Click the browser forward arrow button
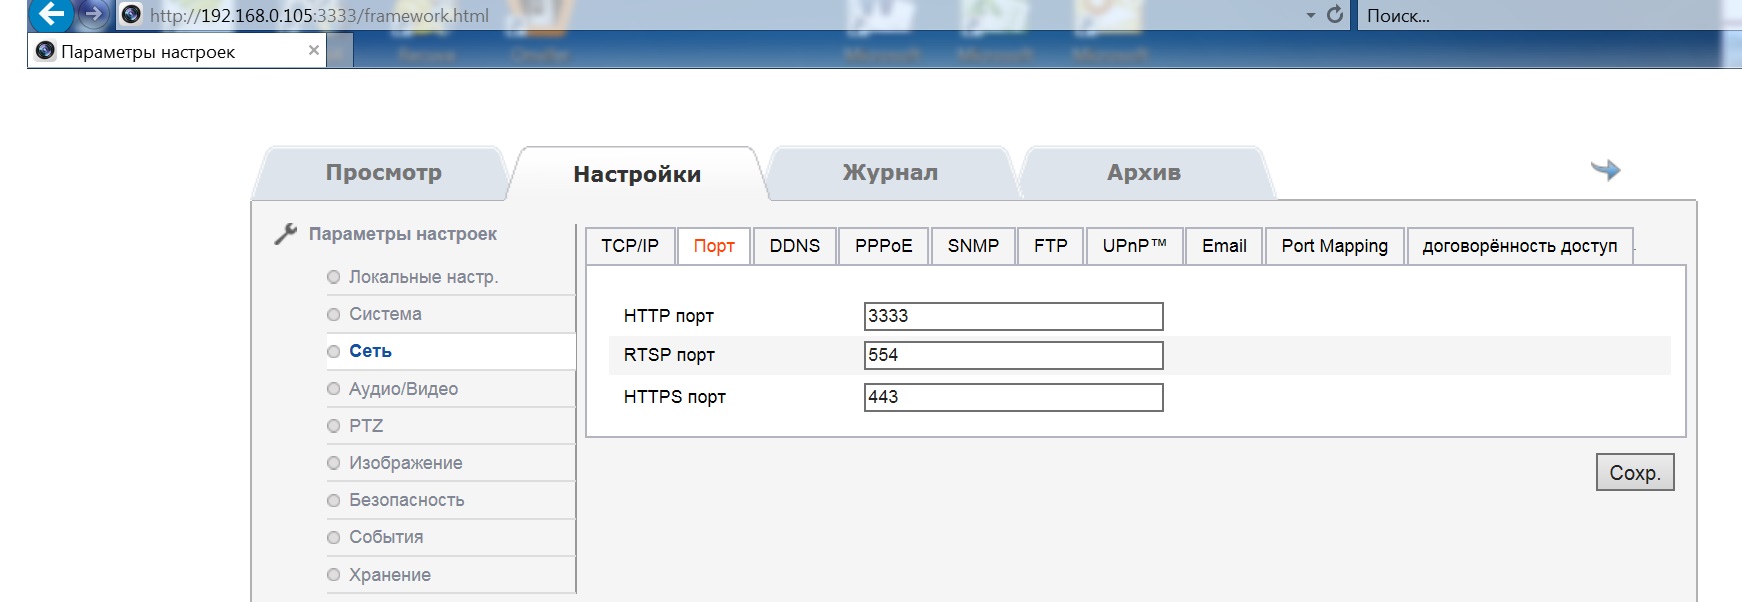The width and height of the screenshot is (1742, 602). [x=93, y=14]
